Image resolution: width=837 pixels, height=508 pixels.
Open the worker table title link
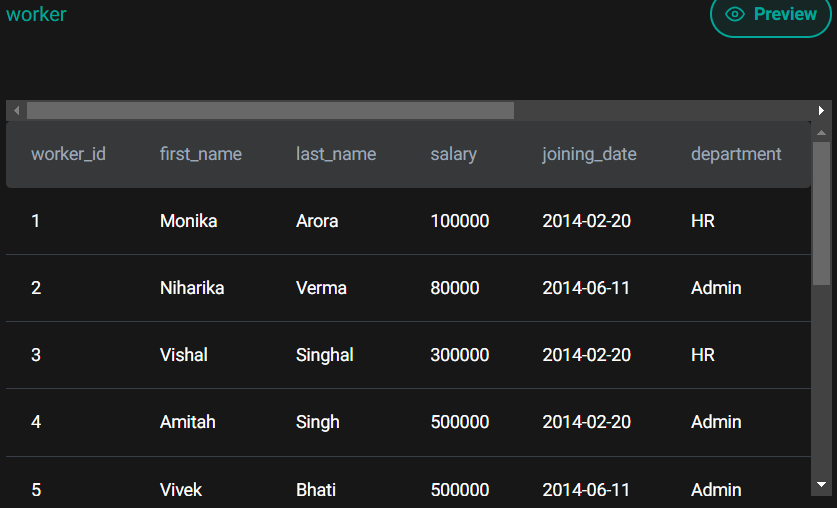36,15
